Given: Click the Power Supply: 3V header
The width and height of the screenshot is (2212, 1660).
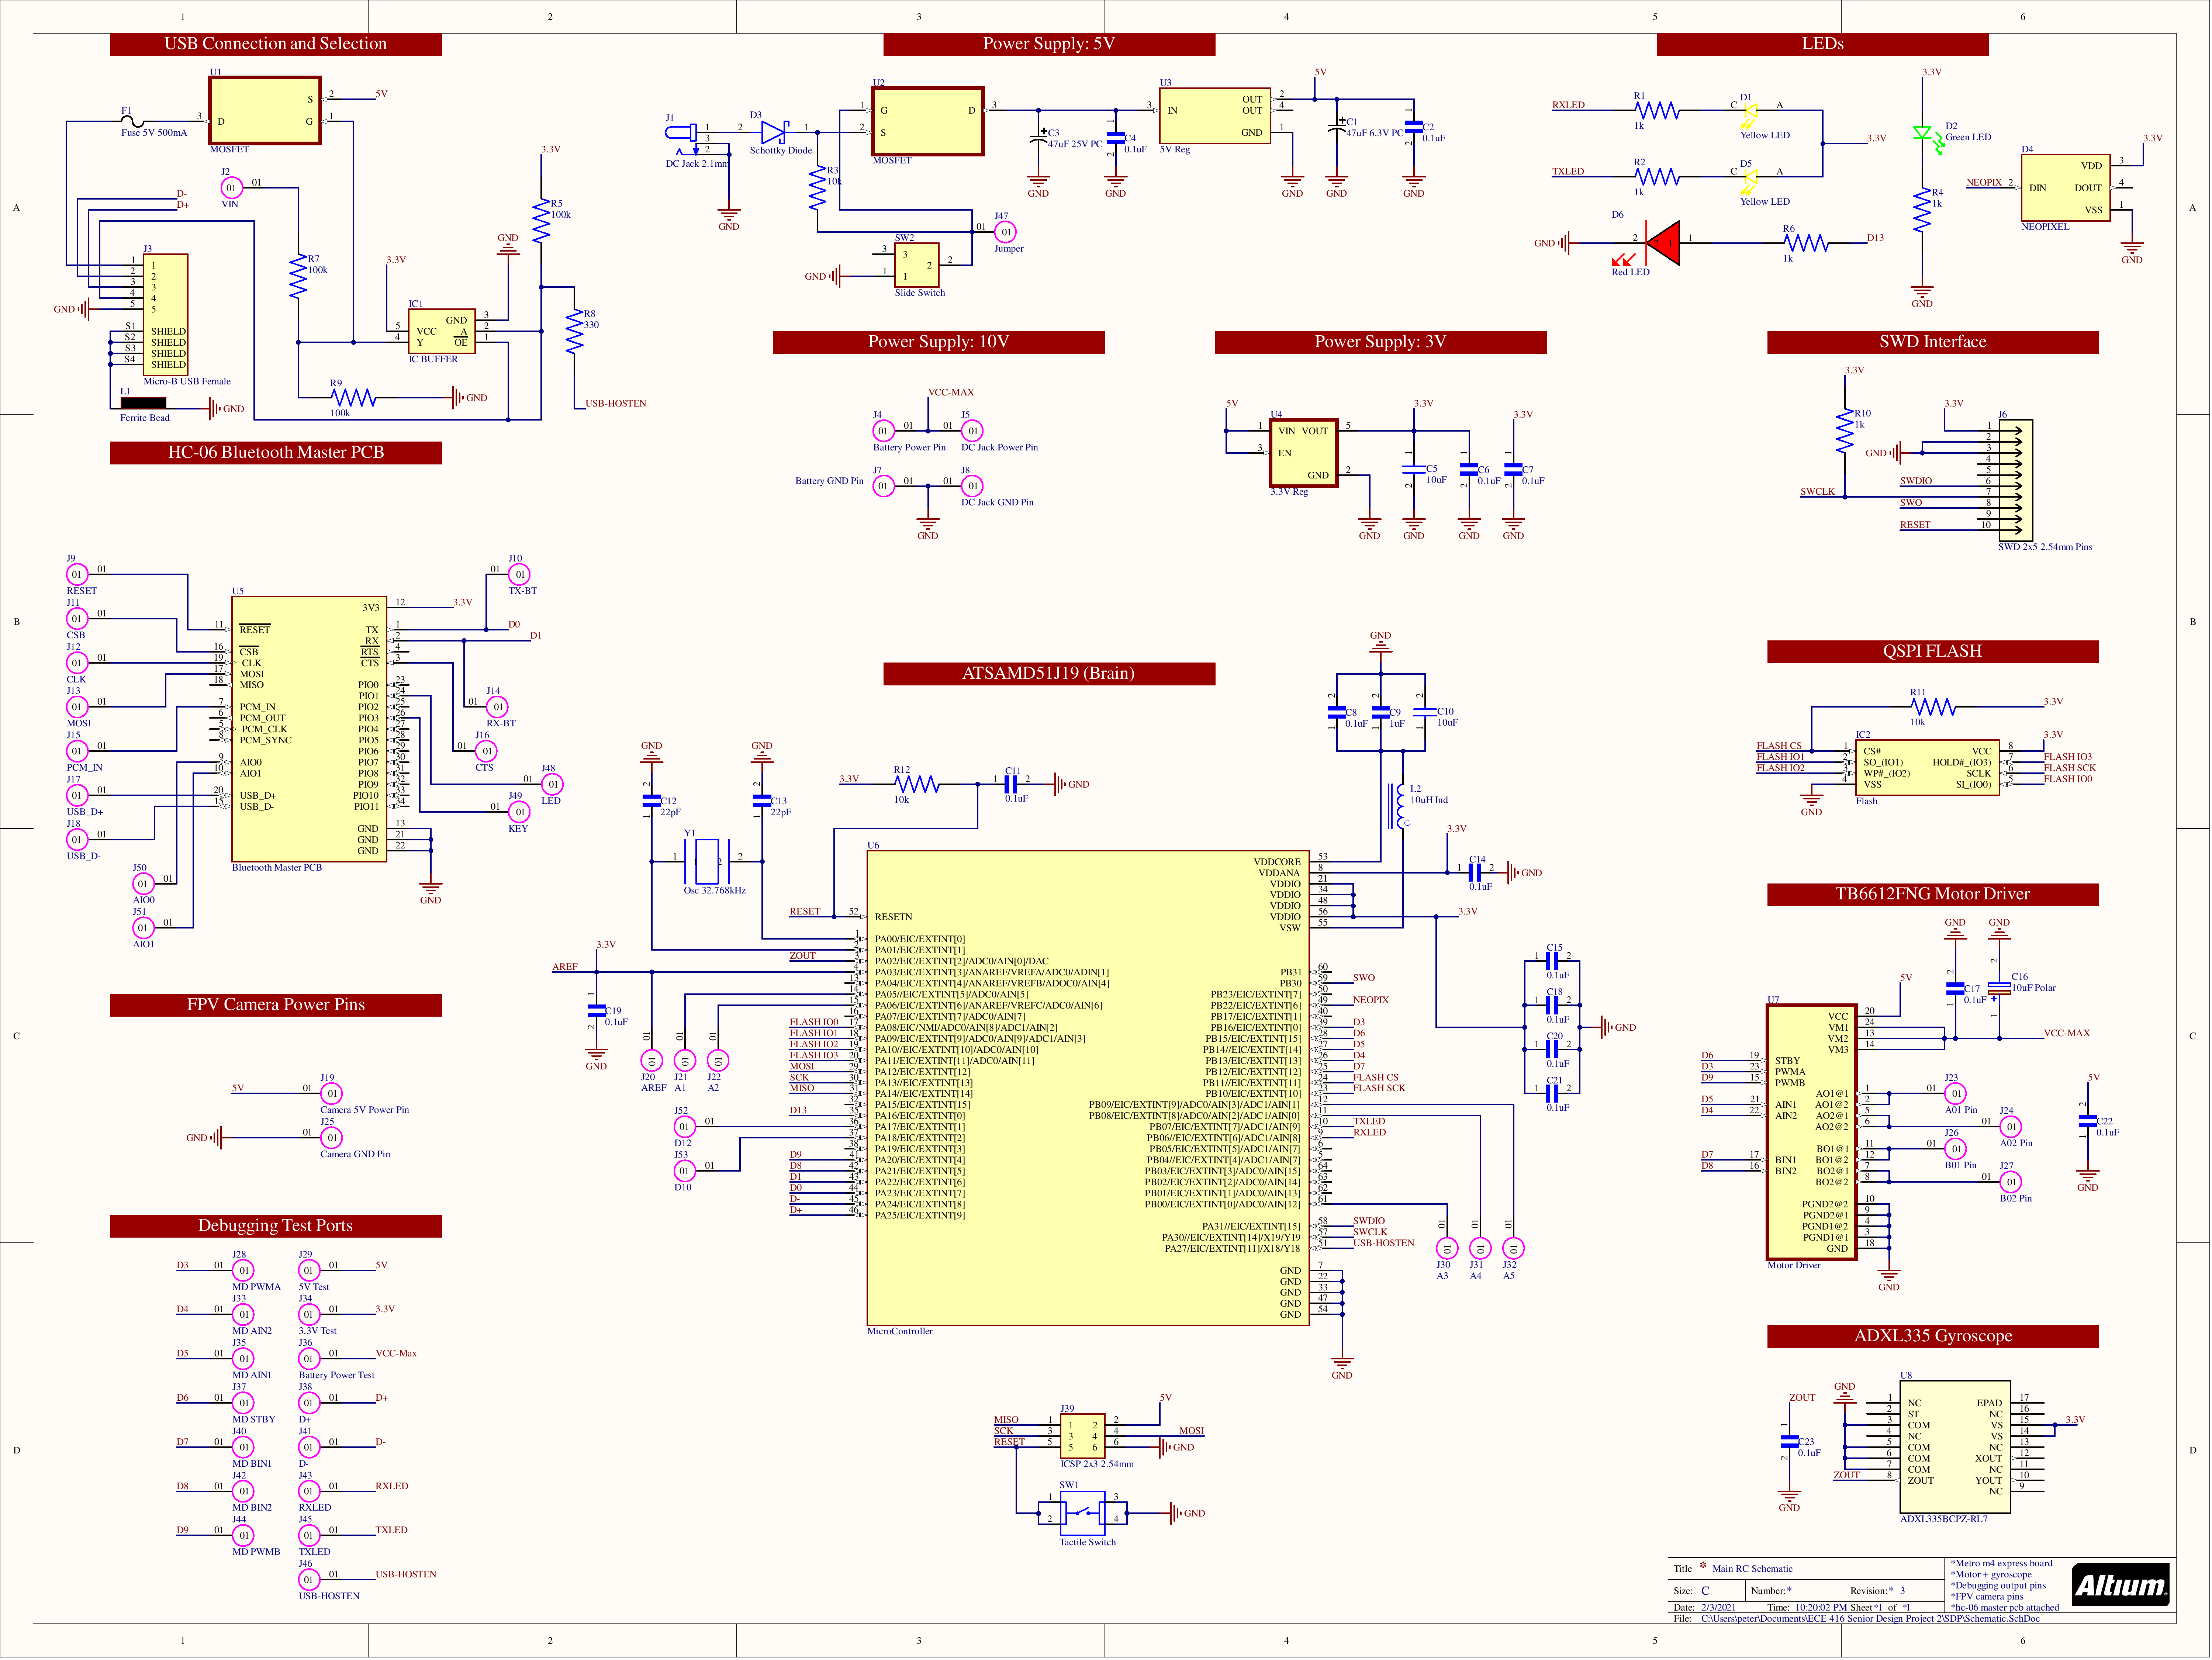Looking at the screenshot, I should [1381, 342].
